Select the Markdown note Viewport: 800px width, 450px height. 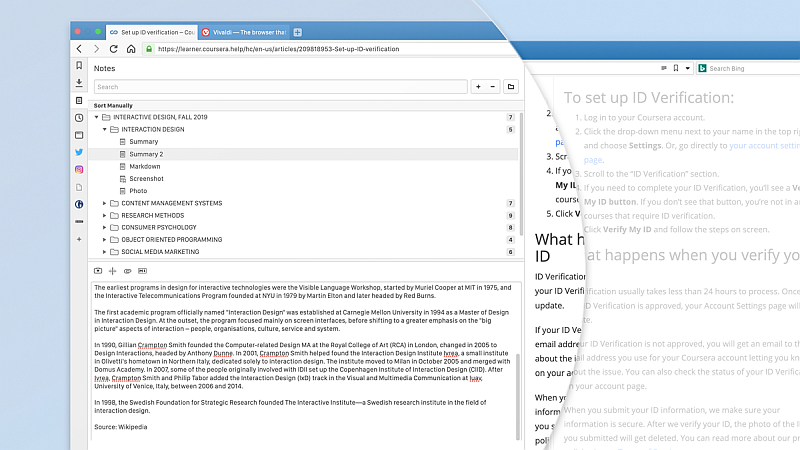pos(144,166)
